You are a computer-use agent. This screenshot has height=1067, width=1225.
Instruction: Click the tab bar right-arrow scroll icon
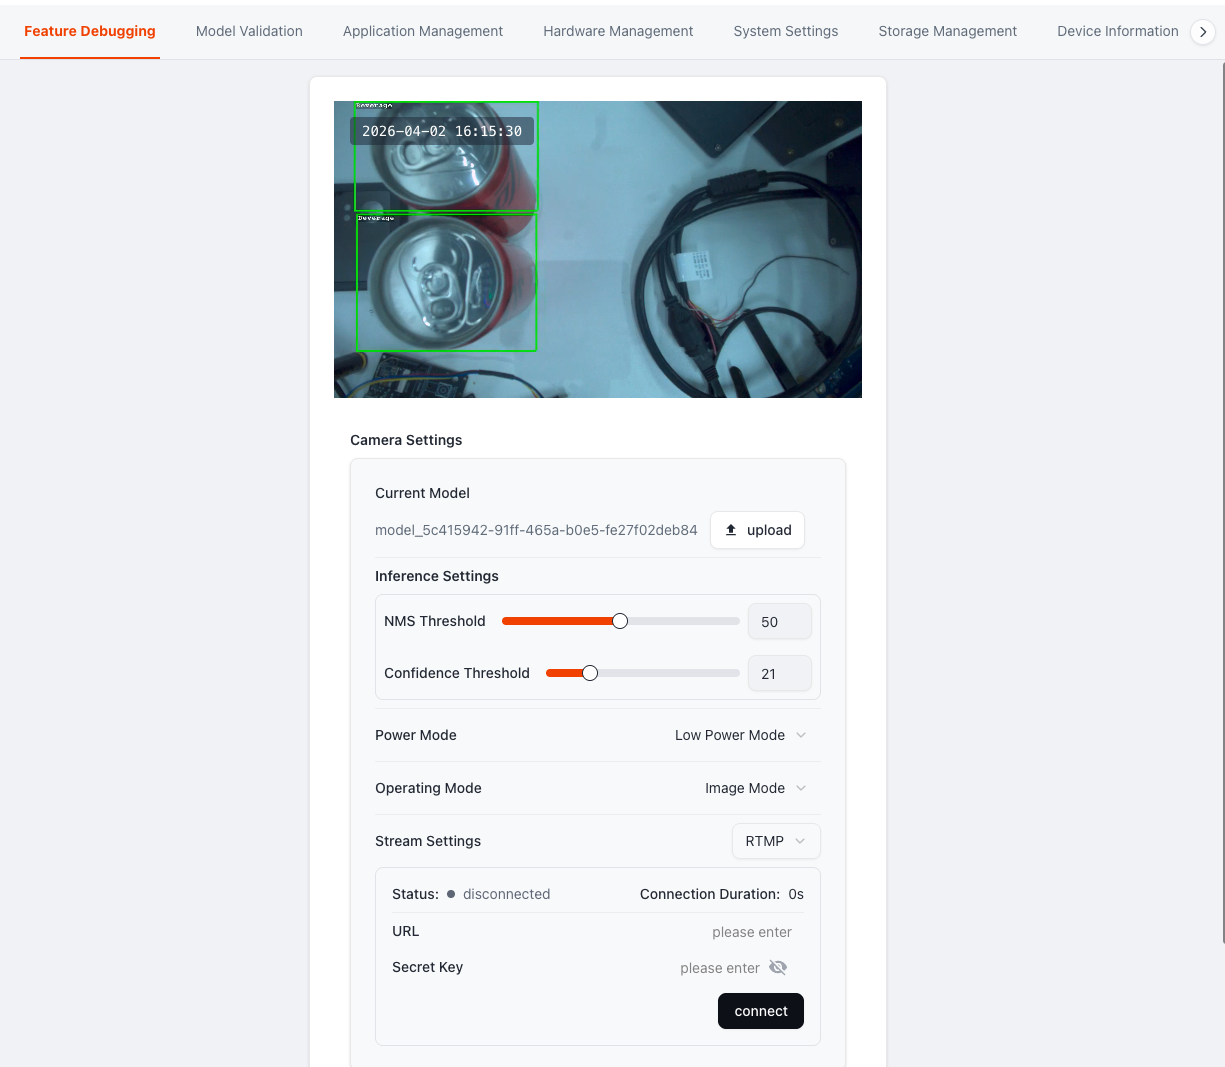(x=1203, y=32)
